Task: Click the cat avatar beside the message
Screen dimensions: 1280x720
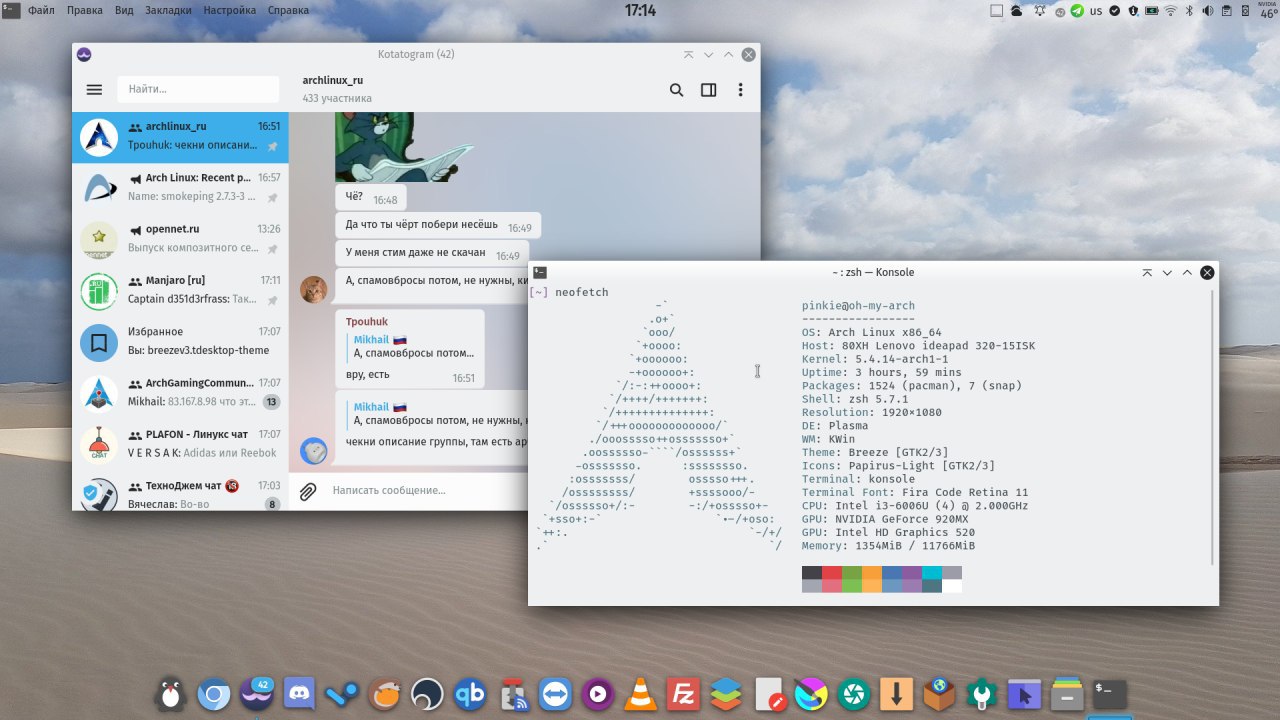Action: click(313, 290)
